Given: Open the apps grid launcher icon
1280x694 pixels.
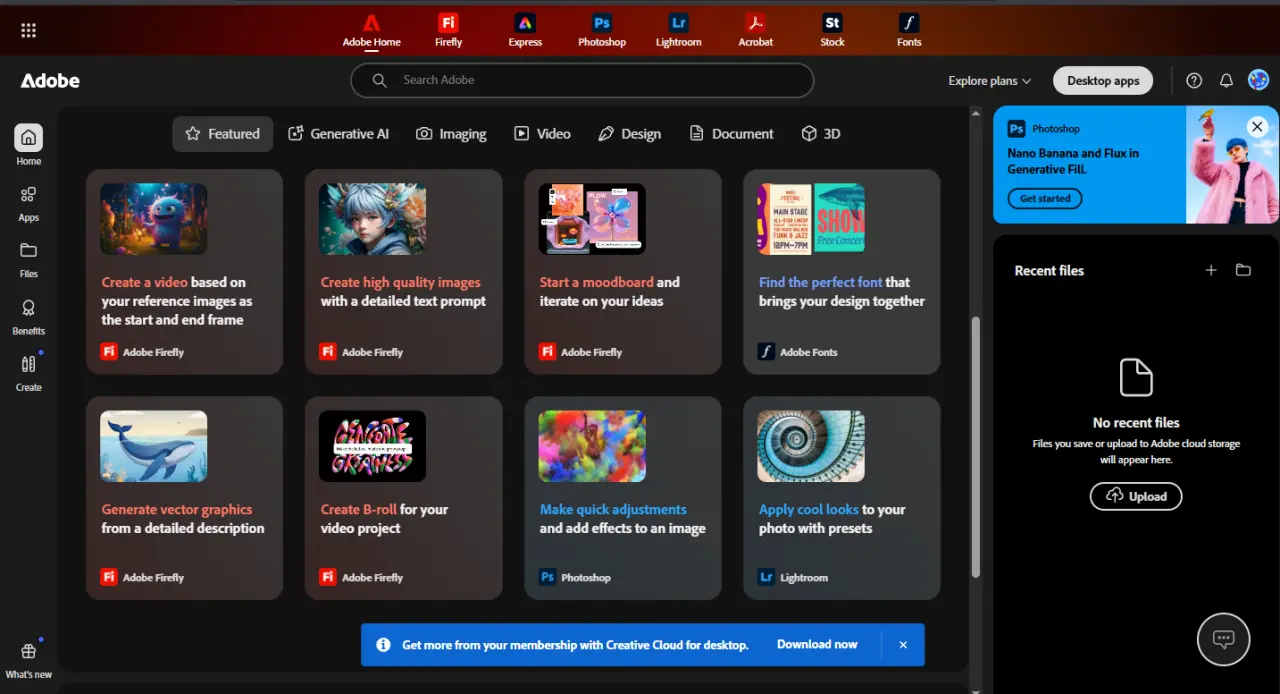Looking at the screenshot, I should coord(28,30).
